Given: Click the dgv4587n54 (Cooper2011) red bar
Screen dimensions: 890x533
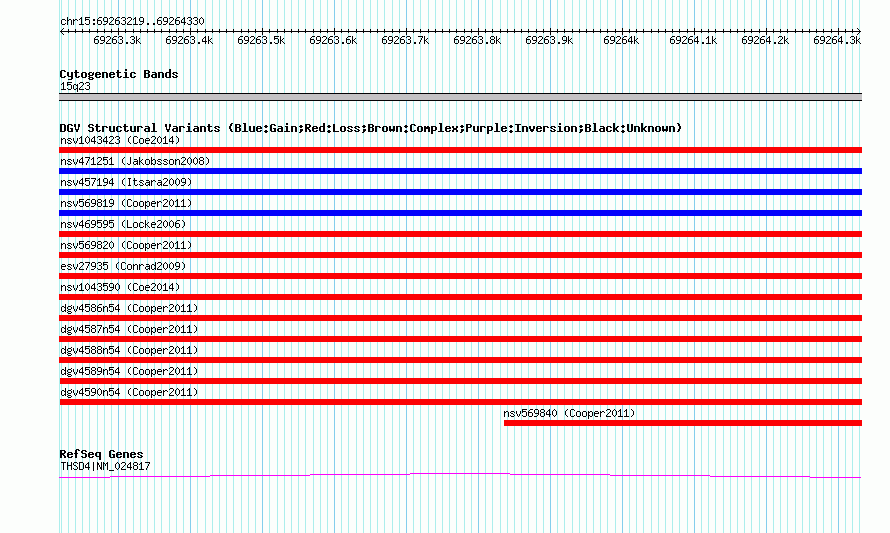Looking at the screenshot, I should click(460, 339).
